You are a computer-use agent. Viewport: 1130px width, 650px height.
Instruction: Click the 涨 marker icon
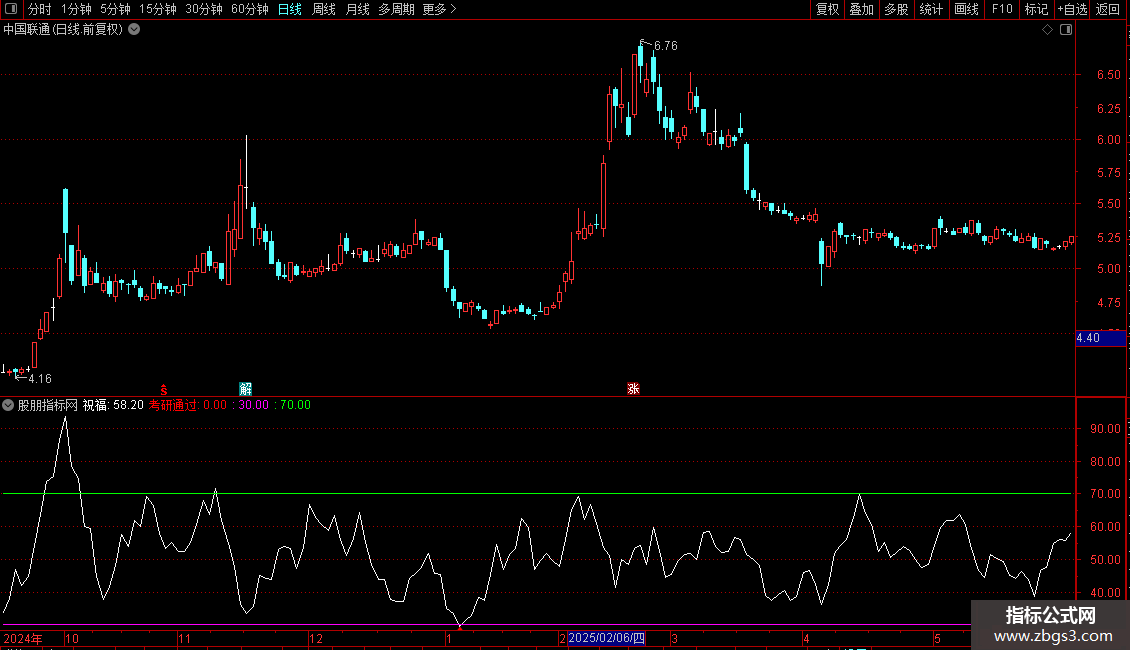[633, 389]
